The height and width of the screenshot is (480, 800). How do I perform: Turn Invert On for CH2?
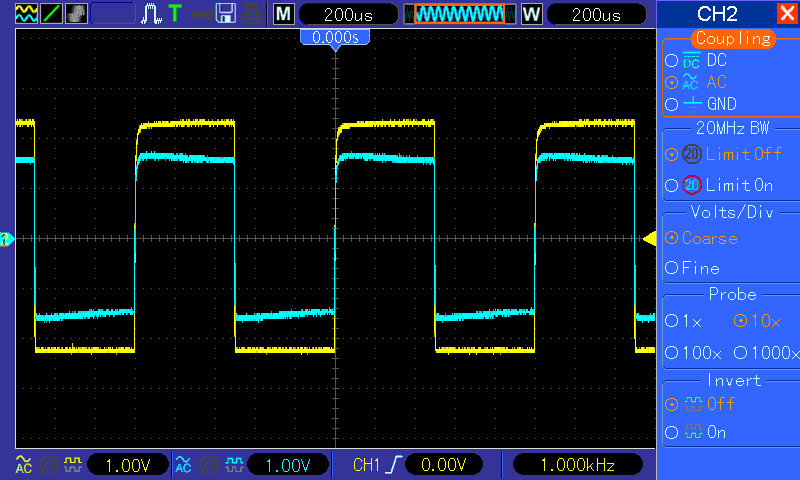(671, 433)
